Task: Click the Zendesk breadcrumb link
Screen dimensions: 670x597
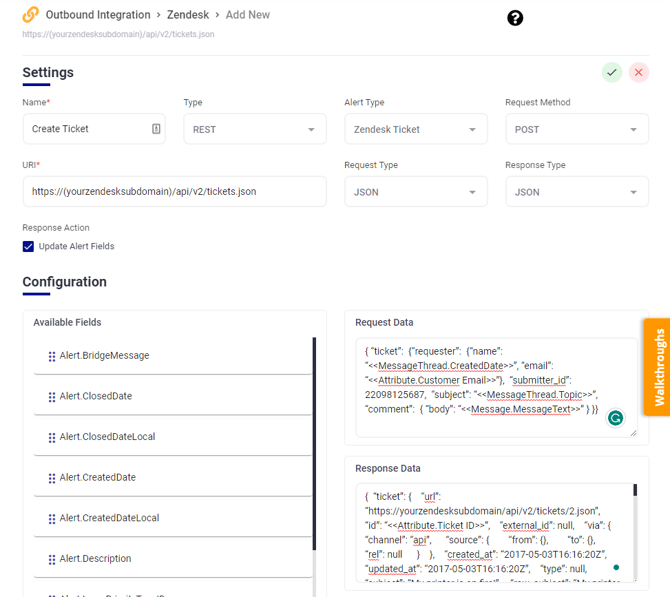Action: point(194,15)
